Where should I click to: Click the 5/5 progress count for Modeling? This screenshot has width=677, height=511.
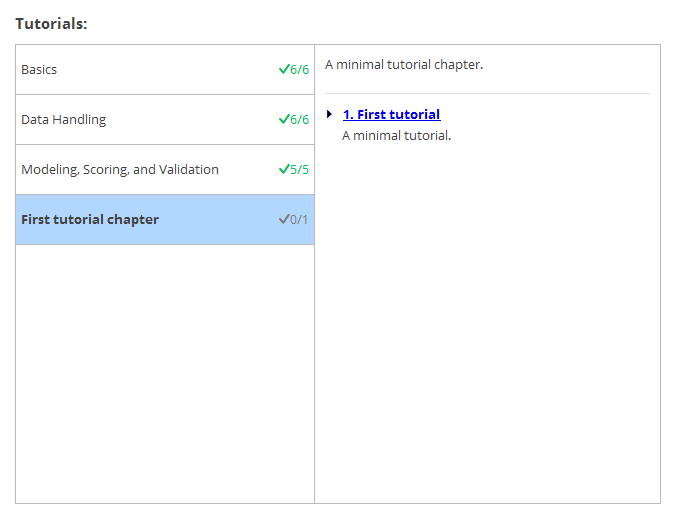(x=300, y=170)
